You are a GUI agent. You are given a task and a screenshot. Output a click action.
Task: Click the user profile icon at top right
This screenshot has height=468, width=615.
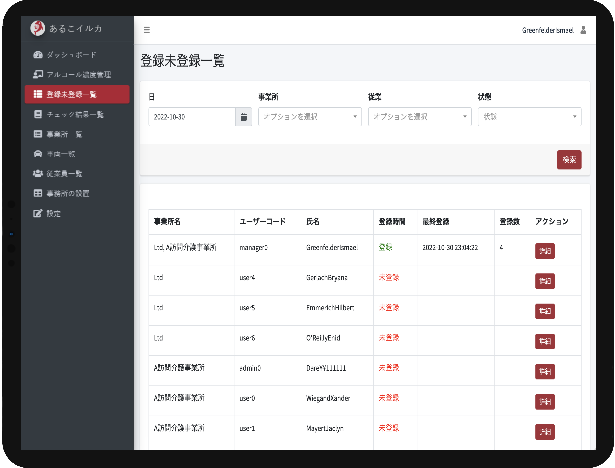click(x=583, y=30)
